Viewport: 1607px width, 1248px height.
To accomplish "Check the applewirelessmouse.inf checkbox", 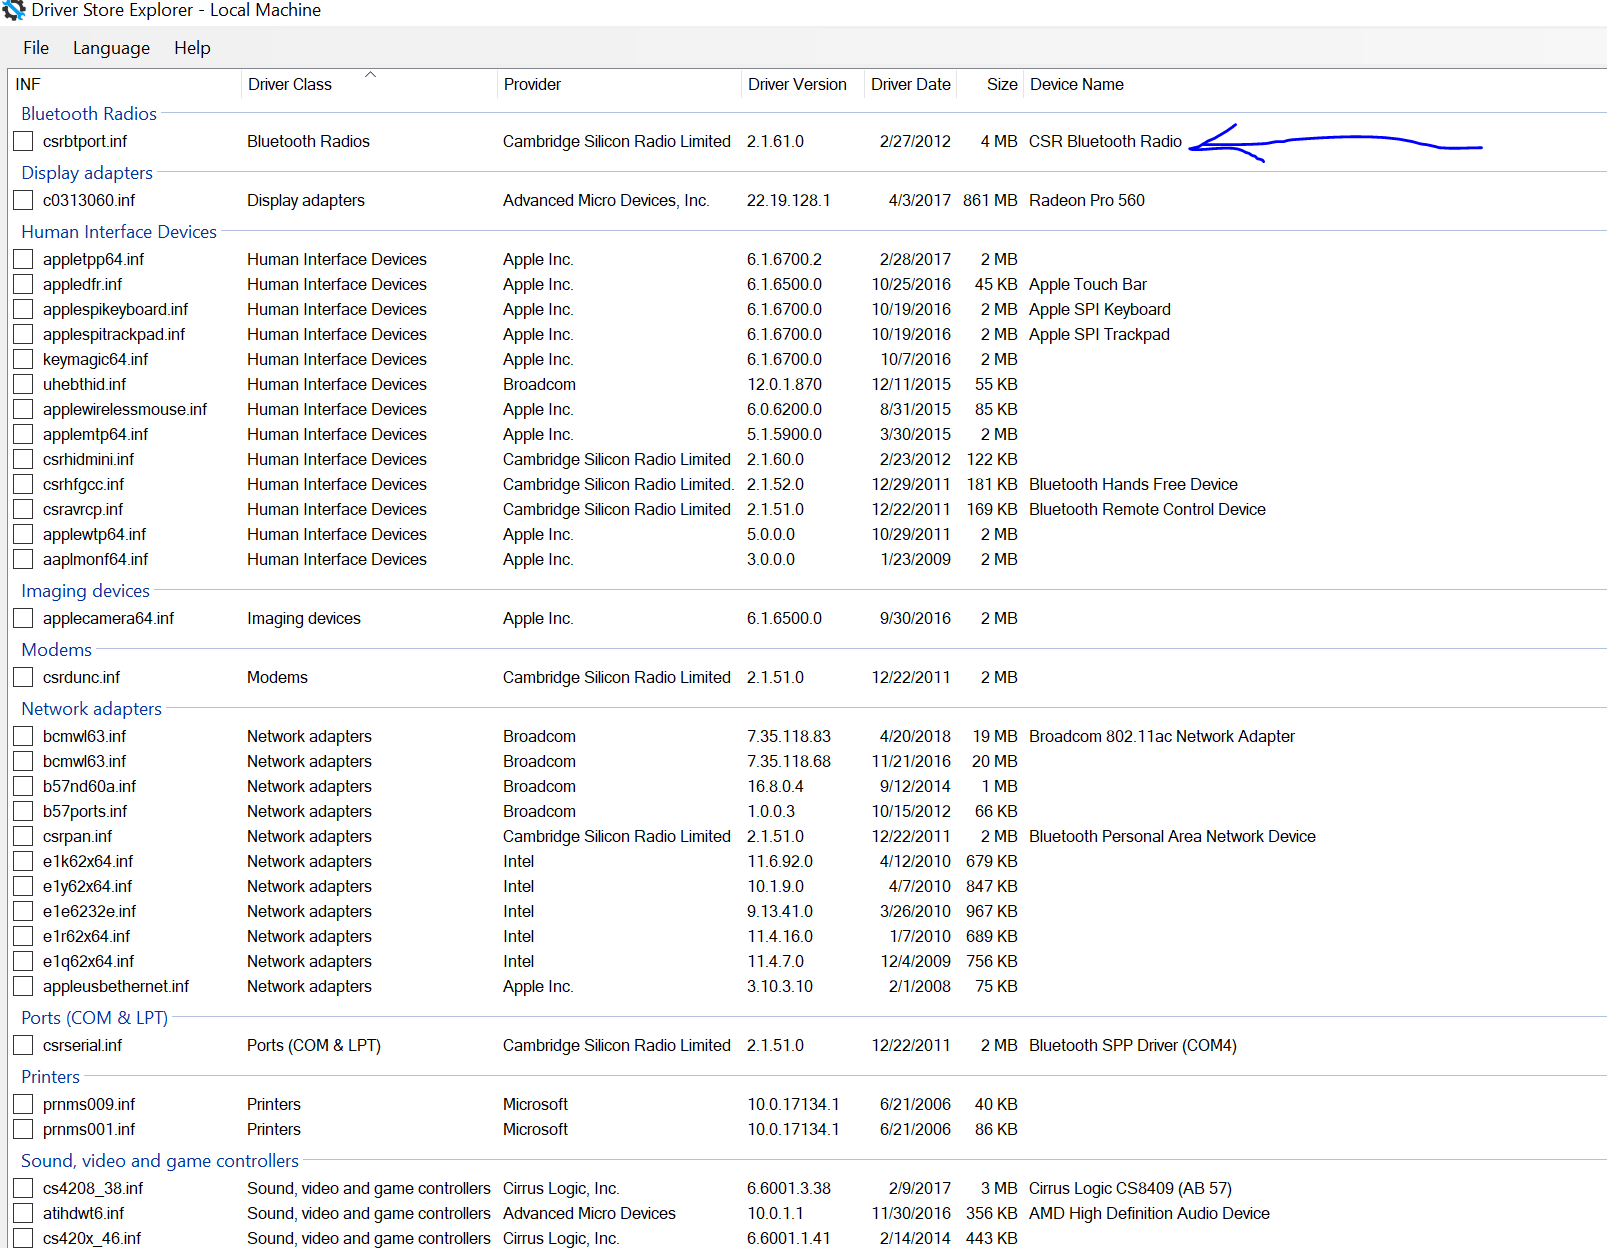I will 23,410.
